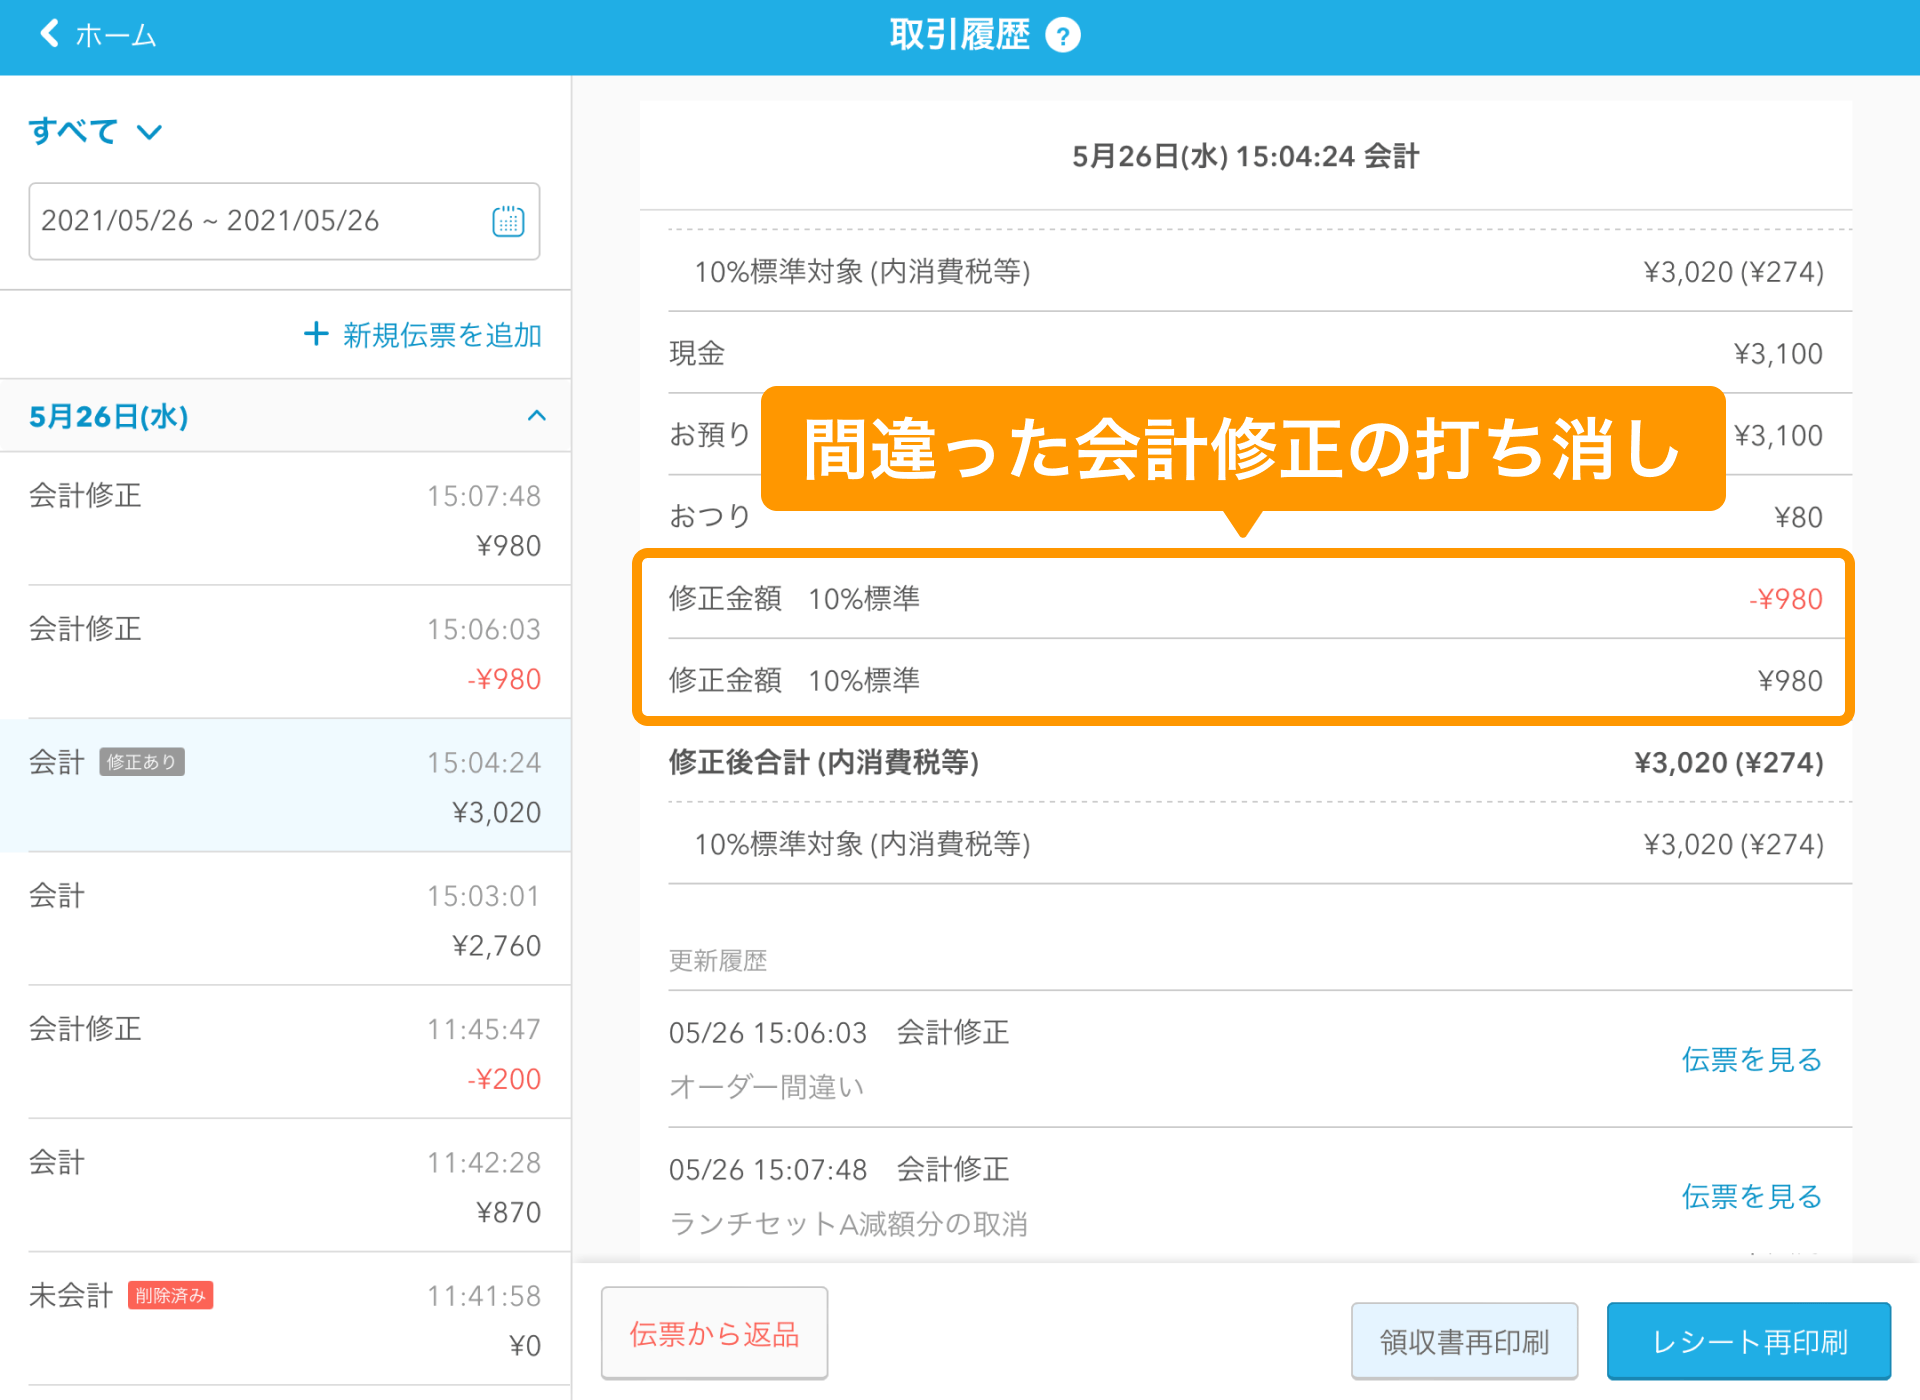Click the 修正あり badge on the 会計 entry

(142, 762)
